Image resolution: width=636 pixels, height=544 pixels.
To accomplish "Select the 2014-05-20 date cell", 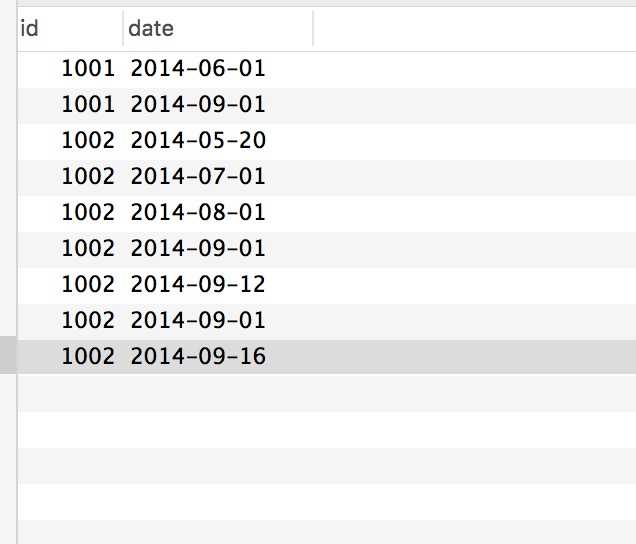I will coord(198,141).
